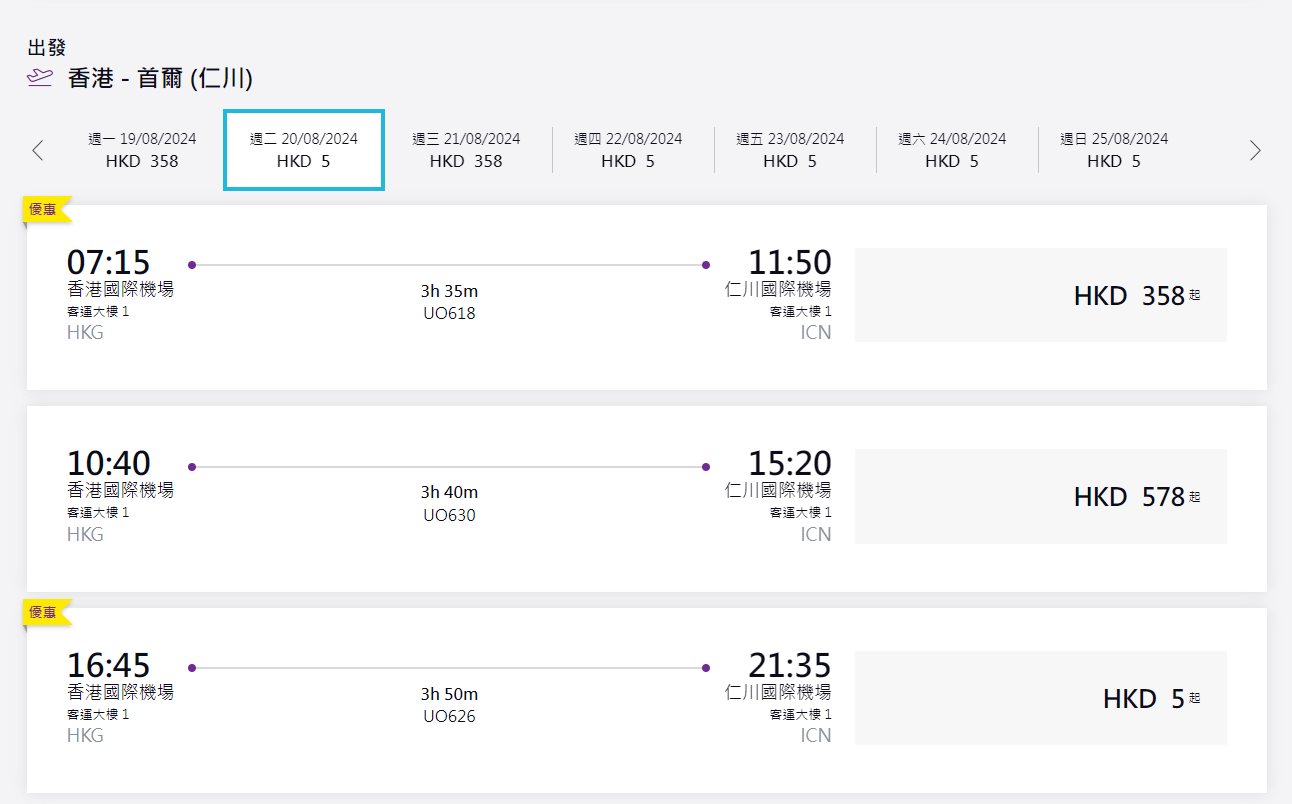Click the previous week left arrow
1292x804 pixels.
tap(38, 151)
